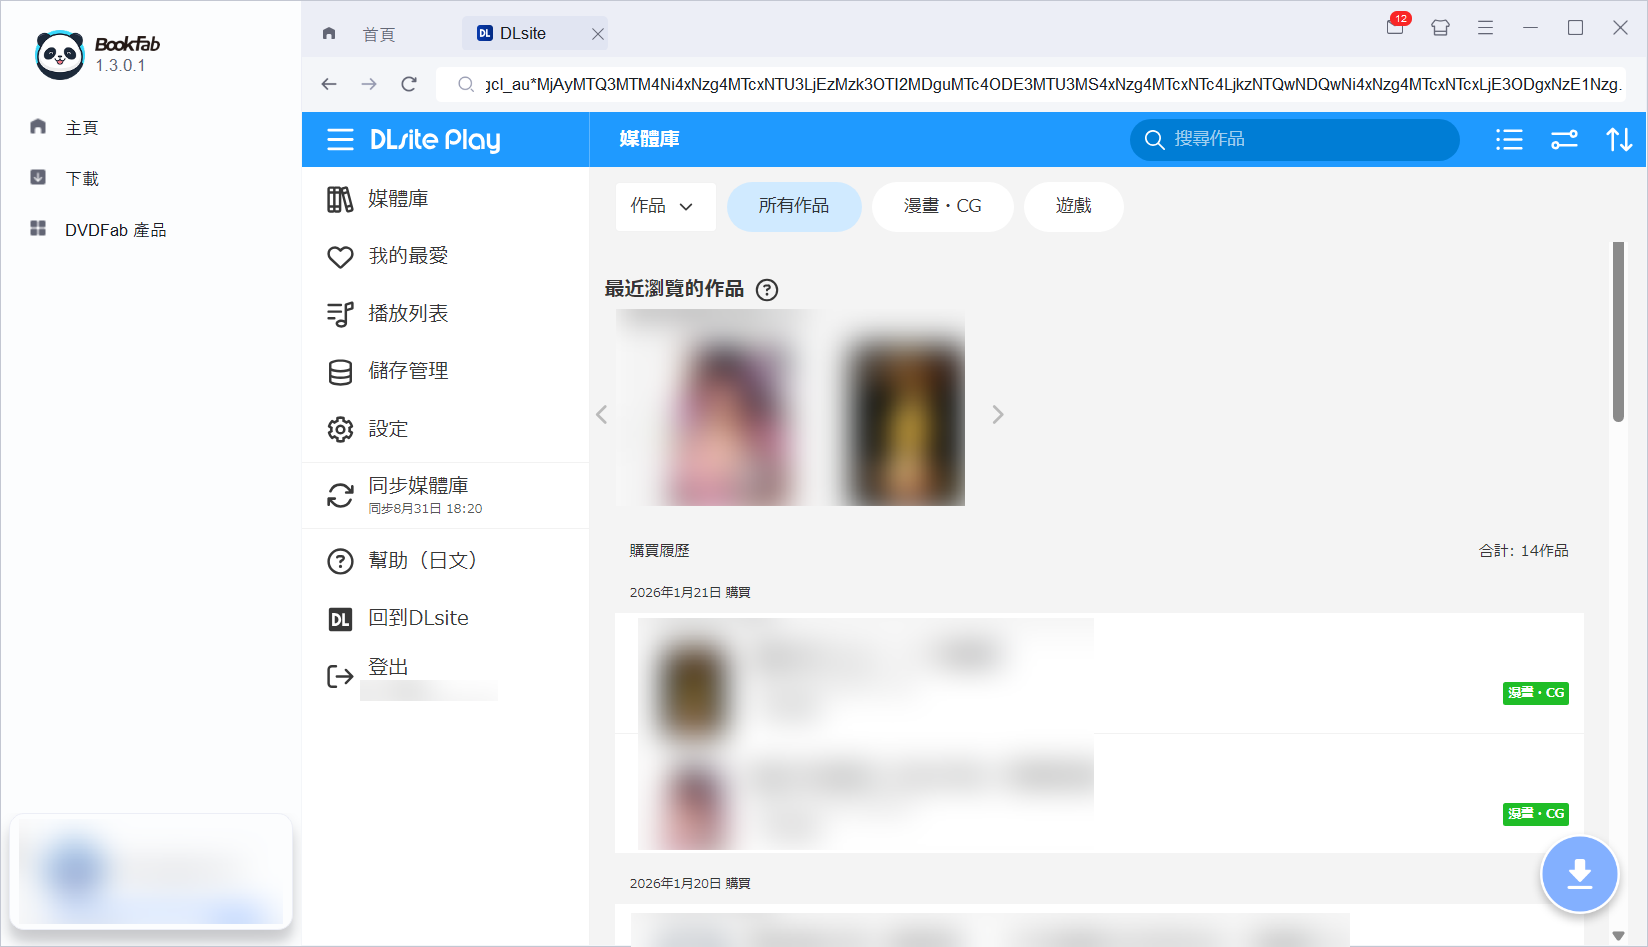1648x947 pixels.
Task: Open notifications icon with 12 badge
Action: click(1395, 27)
